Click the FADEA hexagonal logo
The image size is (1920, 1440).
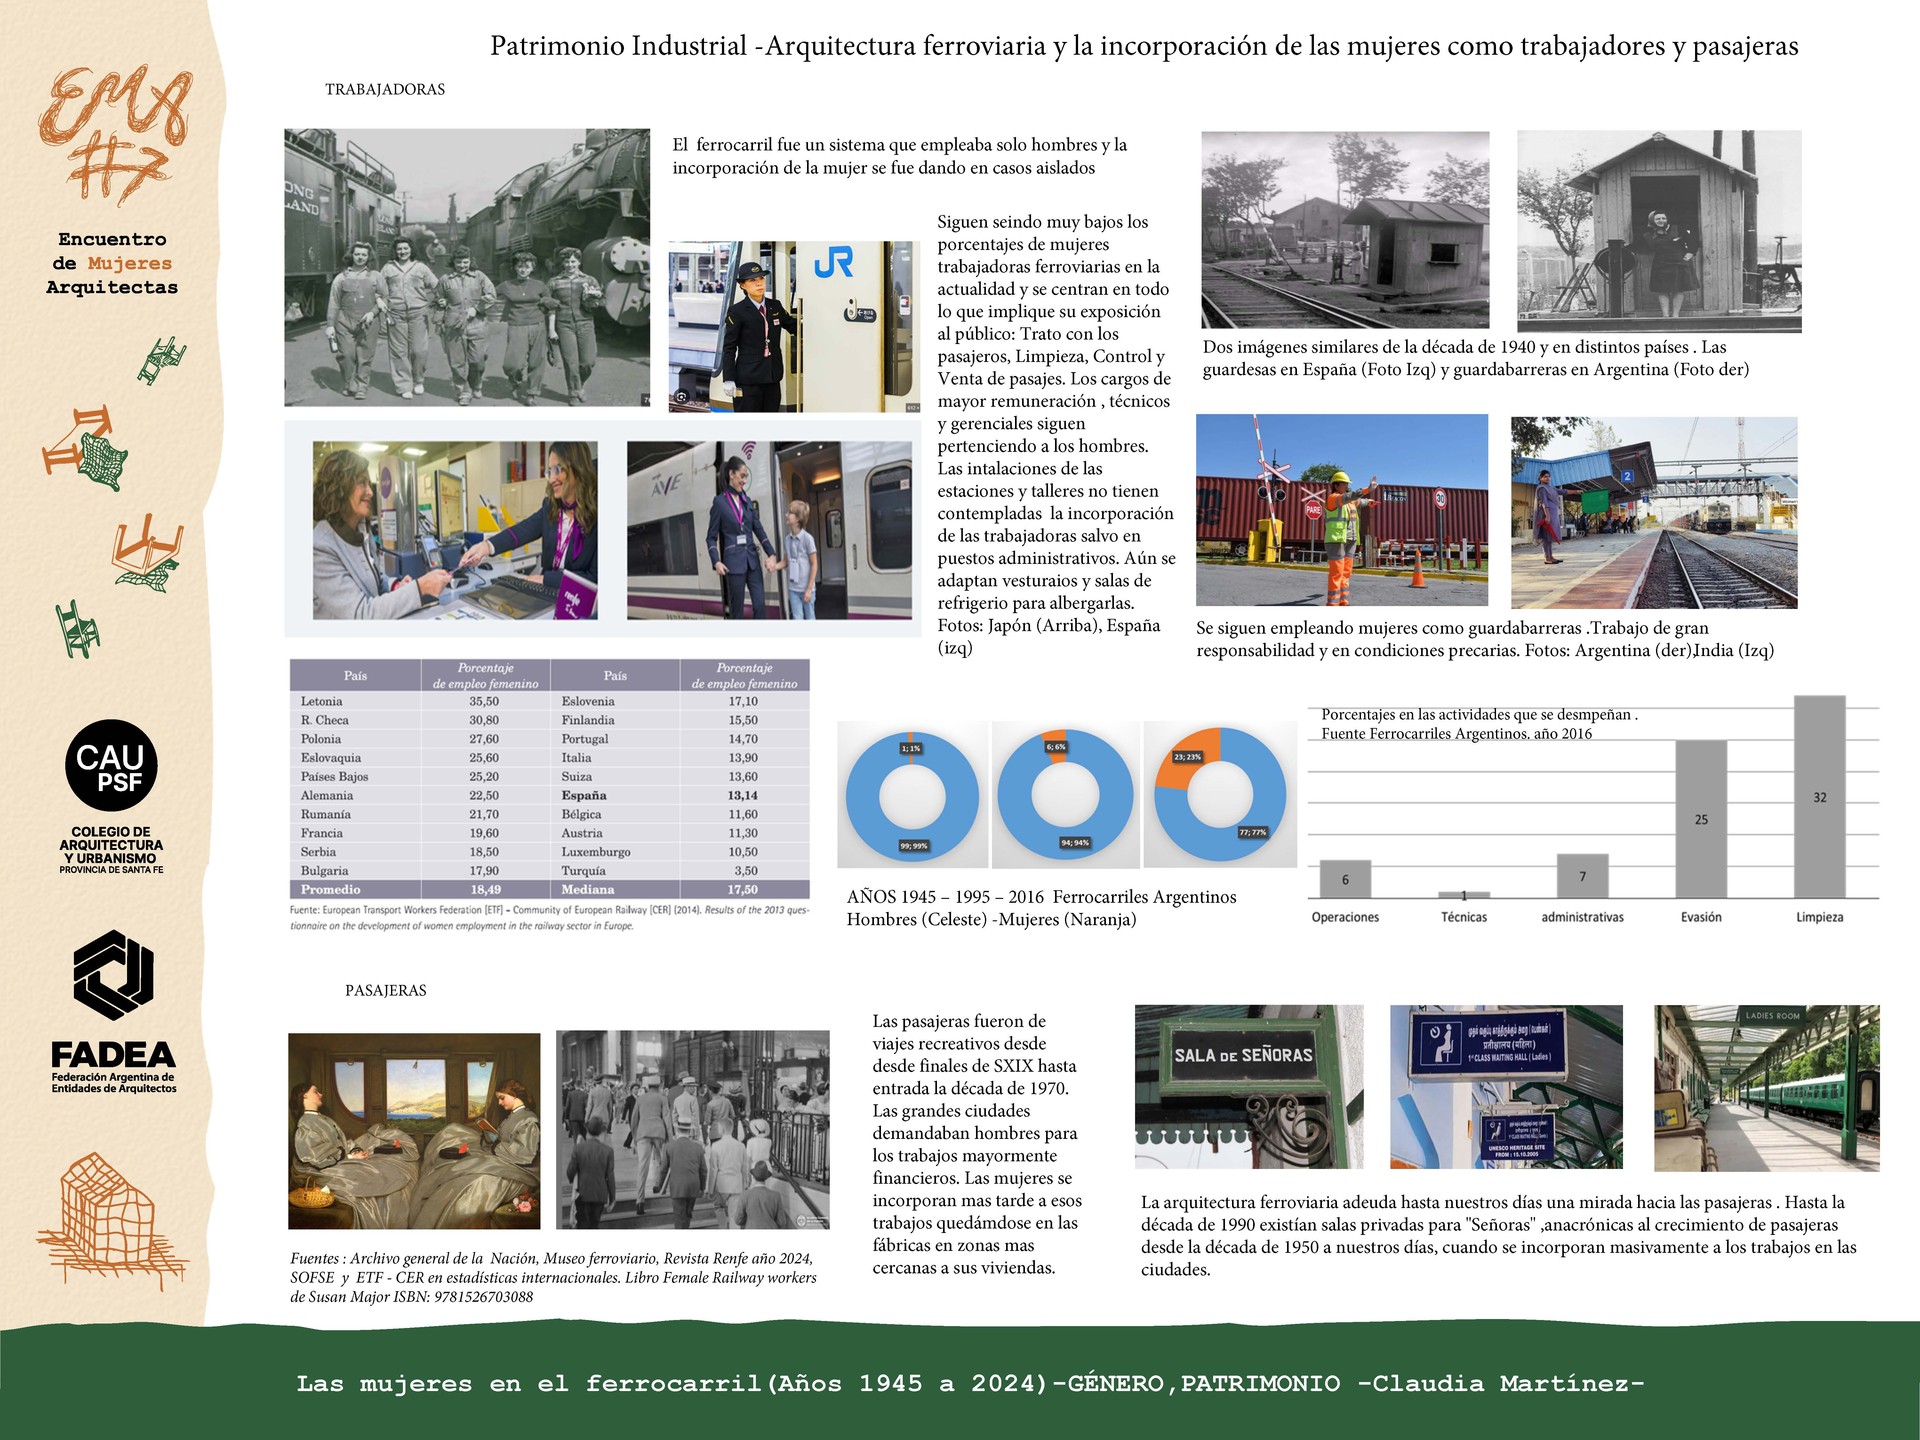113,974
